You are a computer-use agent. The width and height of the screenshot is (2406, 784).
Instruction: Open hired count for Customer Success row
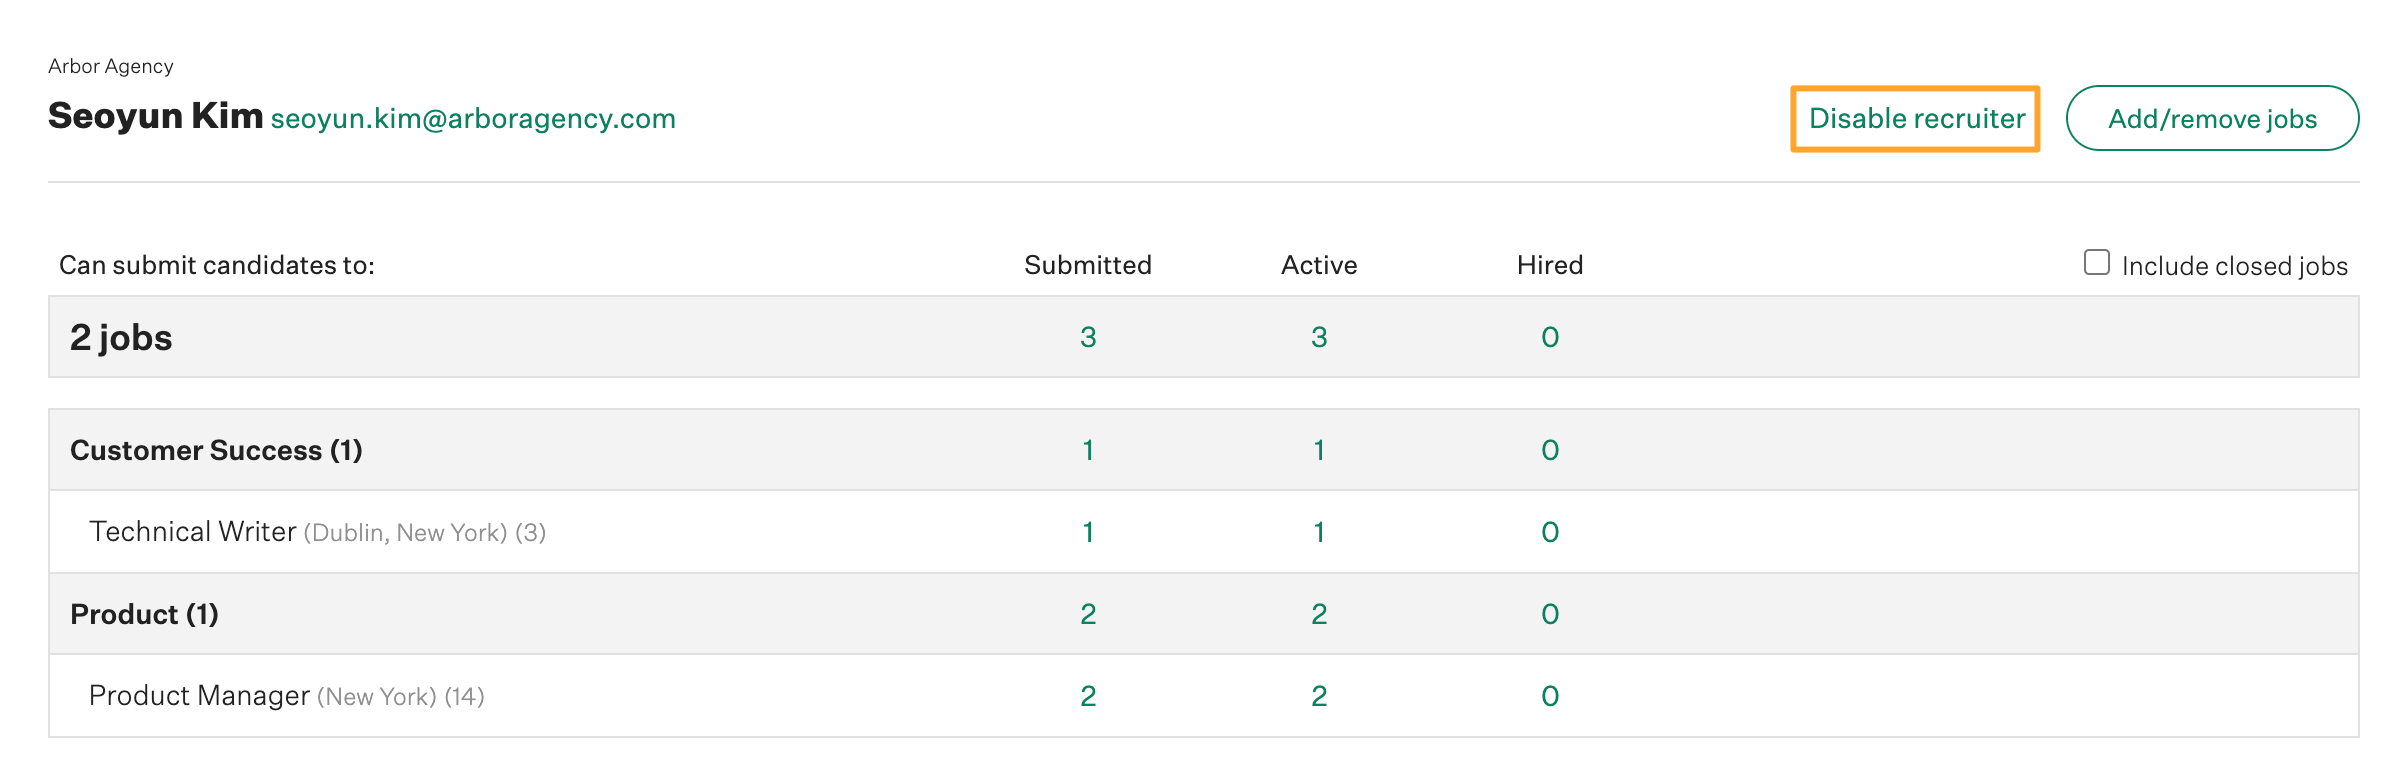1550,450
